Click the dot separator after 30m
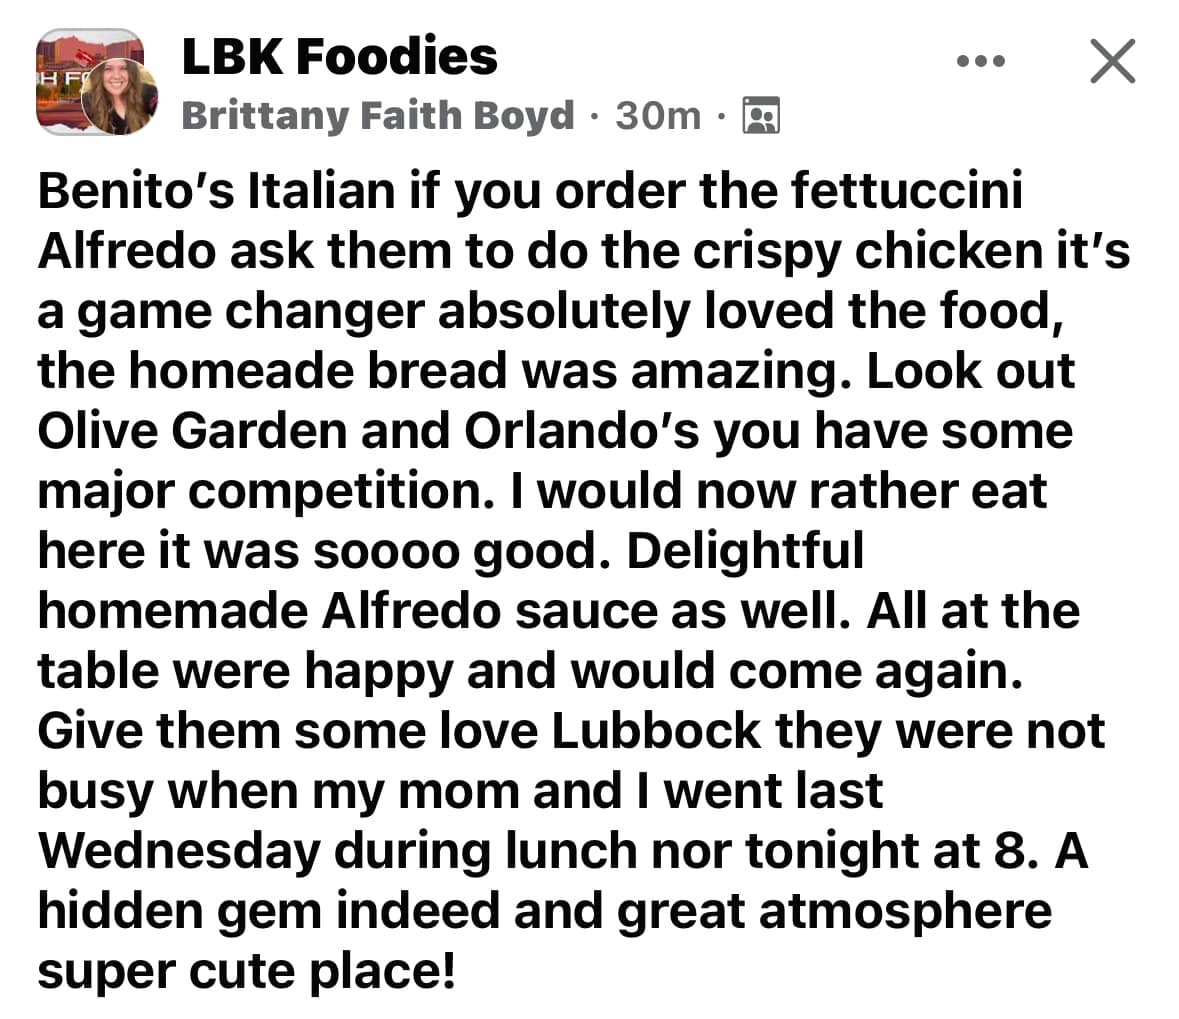The height and width of the screenshot is (1019, 1179). 722,116
